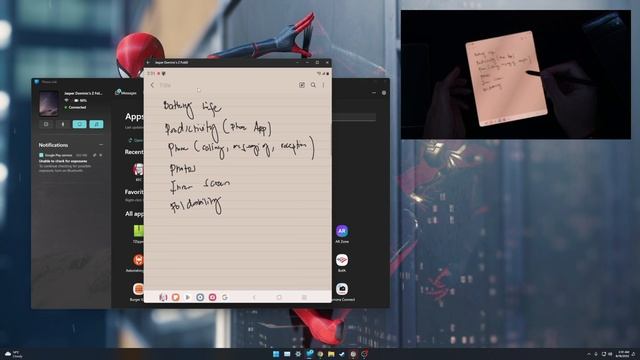Open the Windows Start menu
The image size is (640, 360).
[x=276, y=354]
